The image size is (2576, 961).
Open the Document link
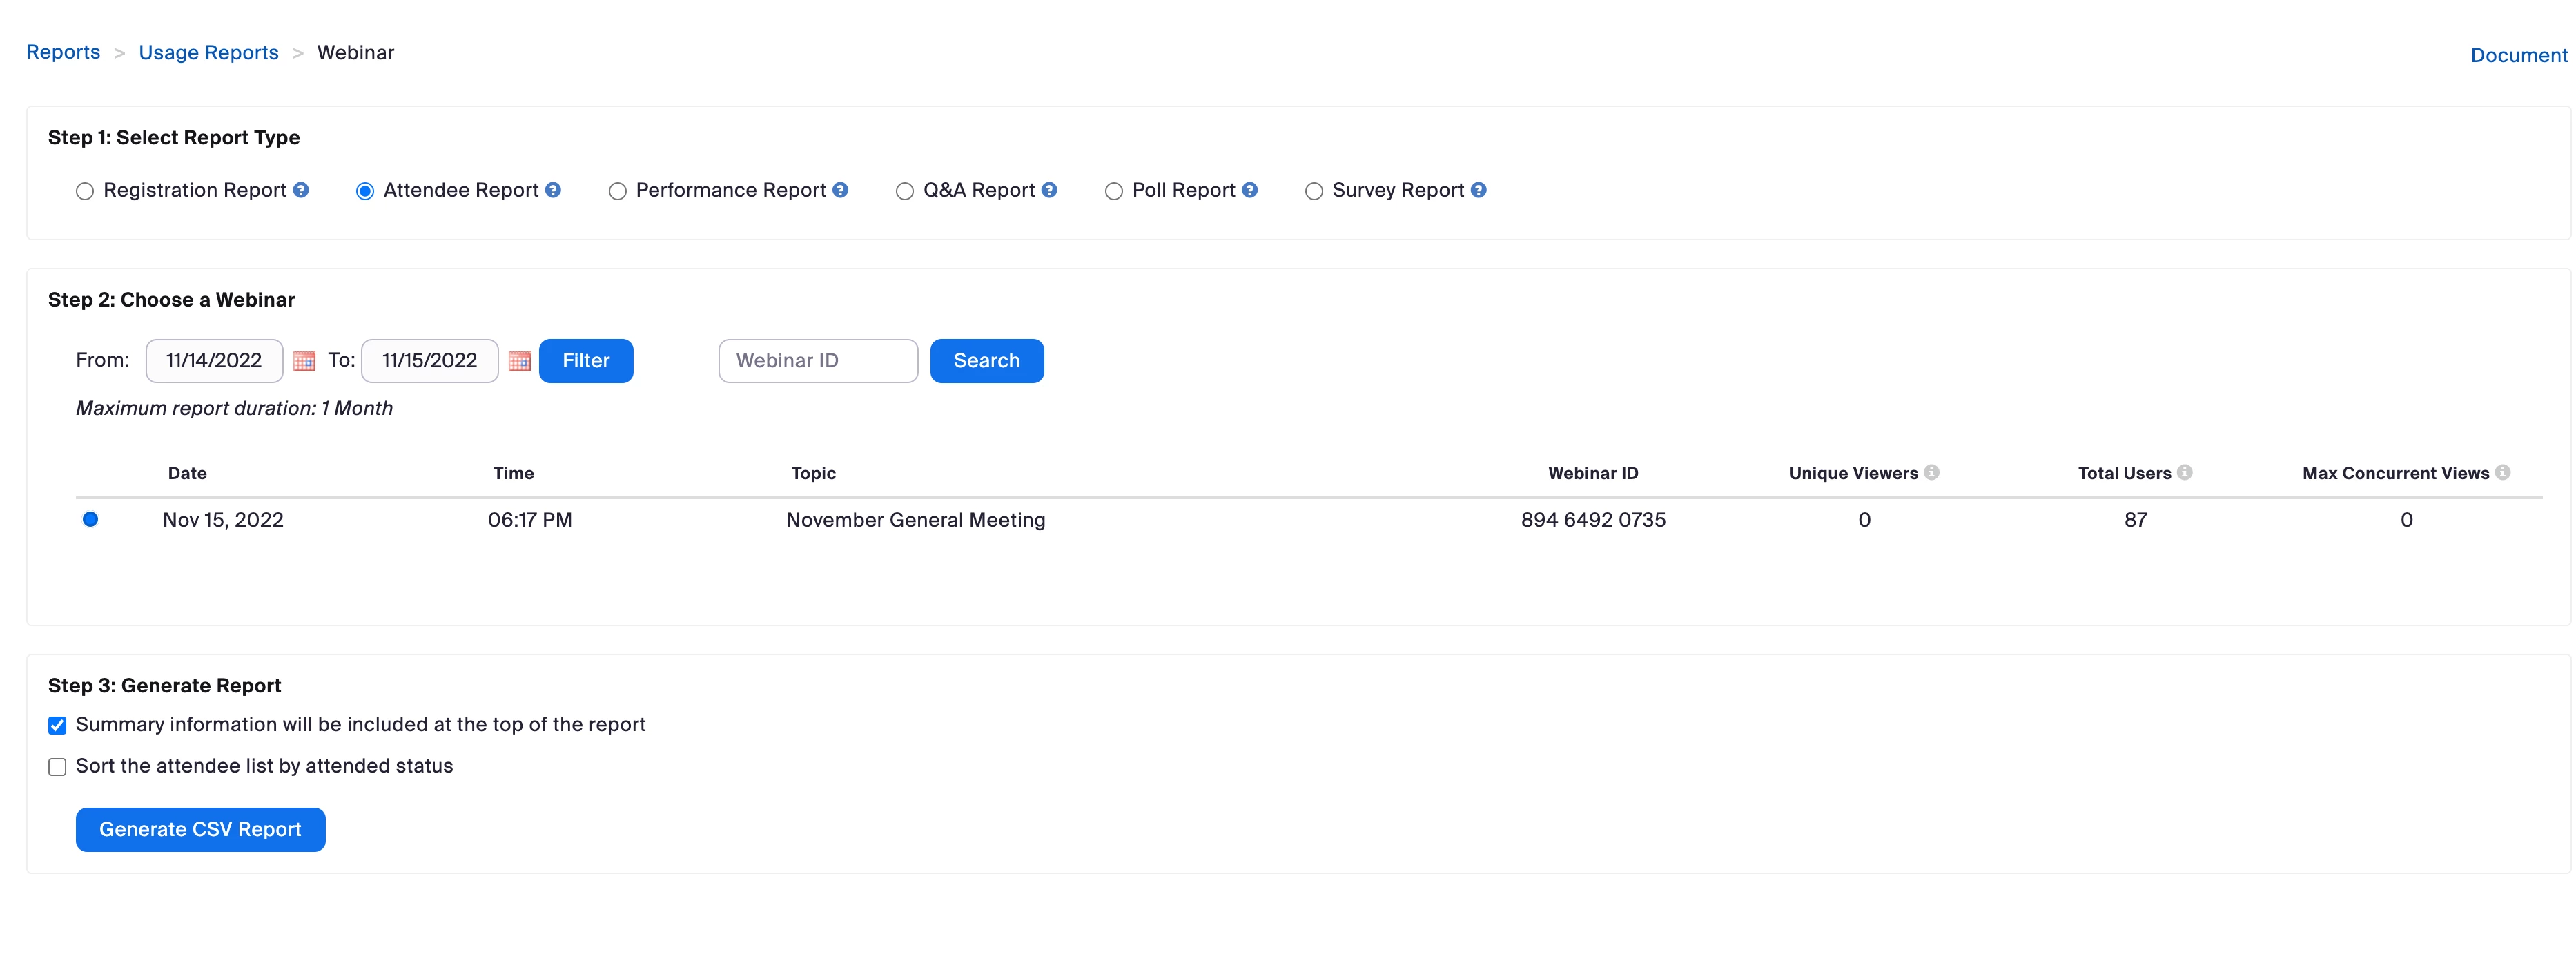[2518, 56]
